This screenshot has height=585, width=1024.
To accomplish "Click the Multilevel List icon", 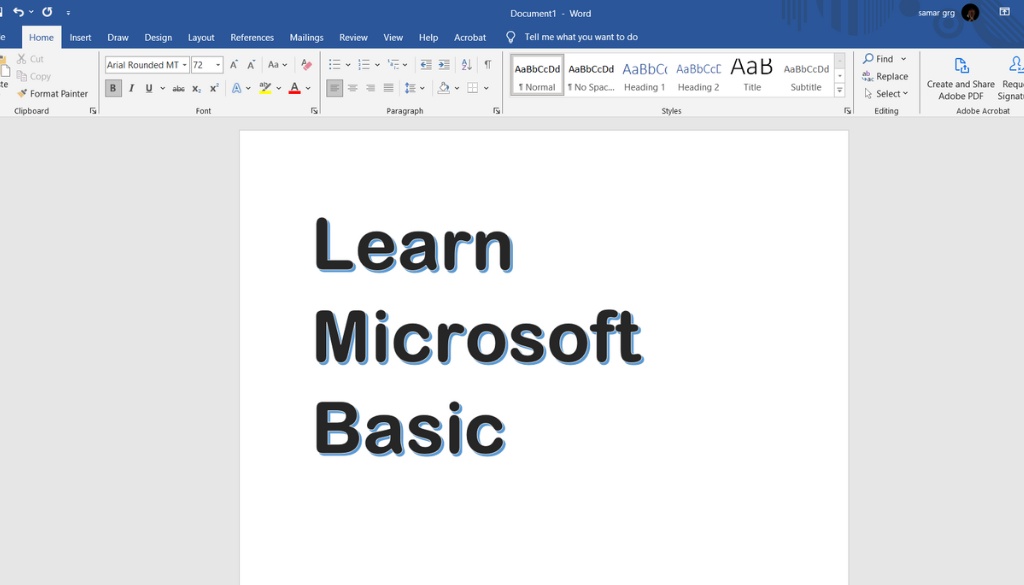I will pos(393,65).
